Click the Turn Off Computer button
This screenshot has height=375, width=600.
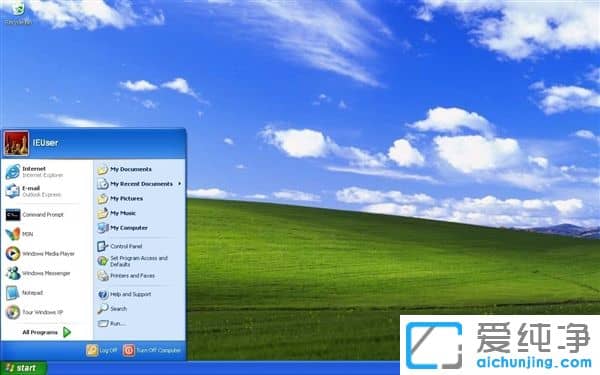click(152, 350)
